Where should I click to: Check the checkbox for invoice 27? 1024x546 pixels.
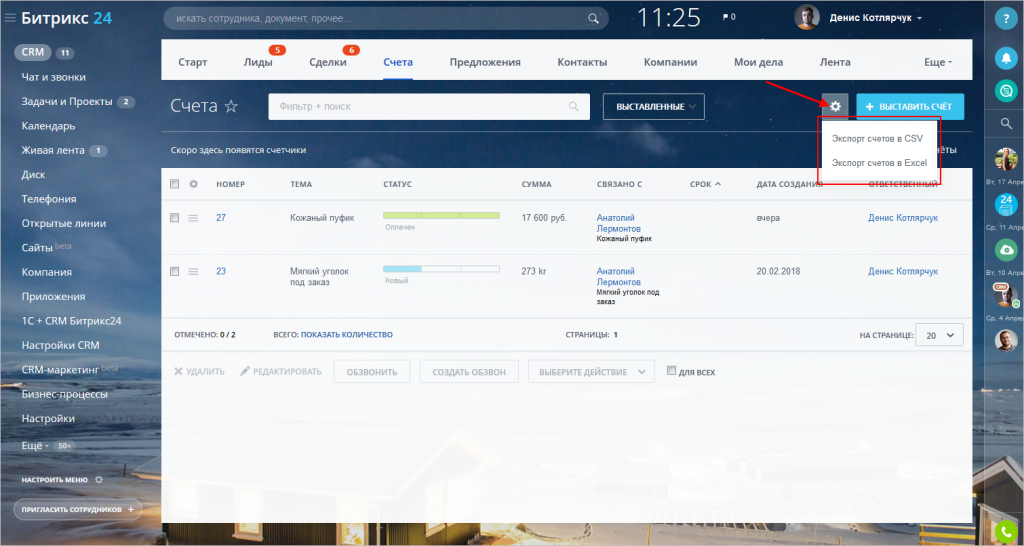(174, 217)
